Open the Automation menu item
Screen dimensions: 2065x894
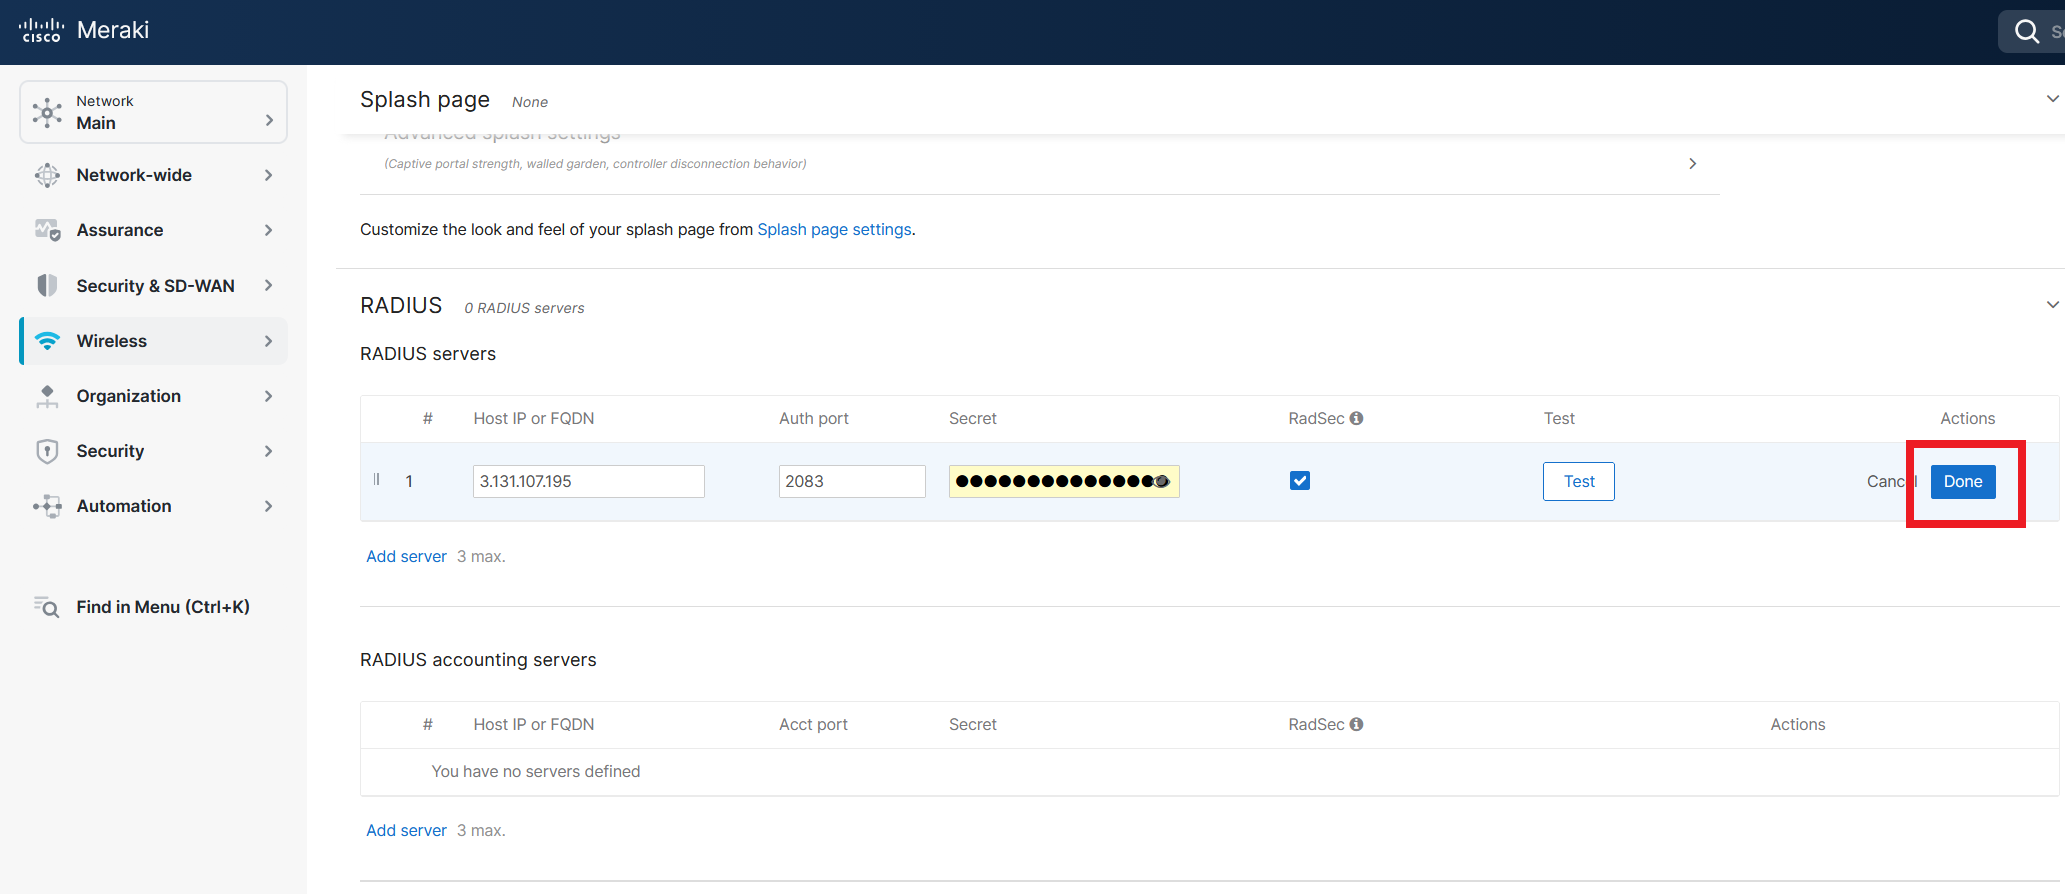[154, 506]
